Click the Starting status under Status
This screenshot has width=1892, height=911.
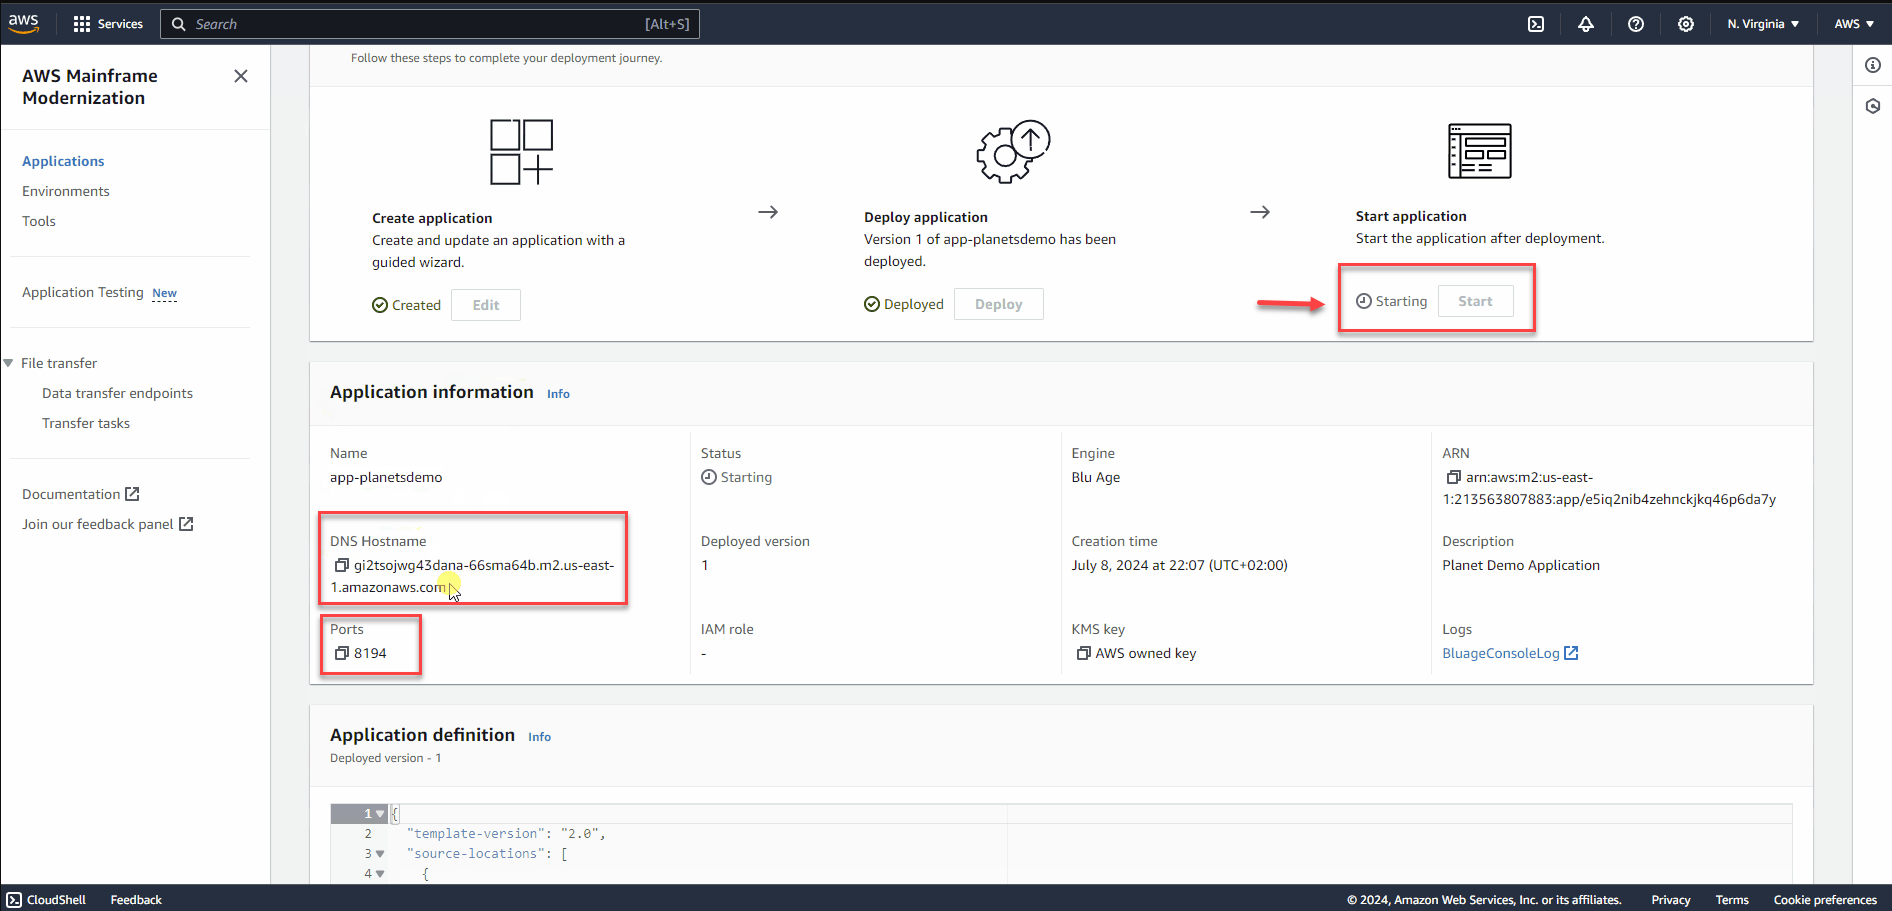(x=737, y=478)
